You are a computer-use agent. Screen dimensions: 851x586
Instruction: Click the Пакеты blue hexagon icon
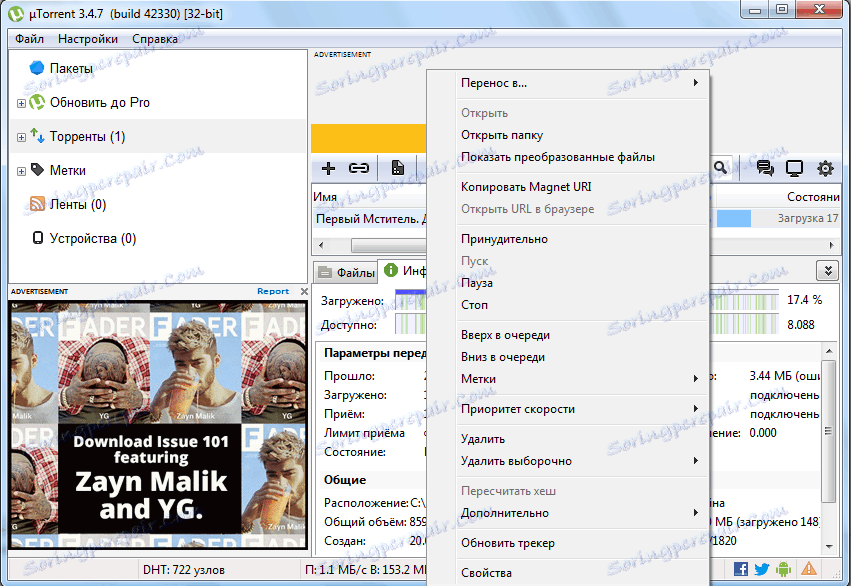pos(37,68)
